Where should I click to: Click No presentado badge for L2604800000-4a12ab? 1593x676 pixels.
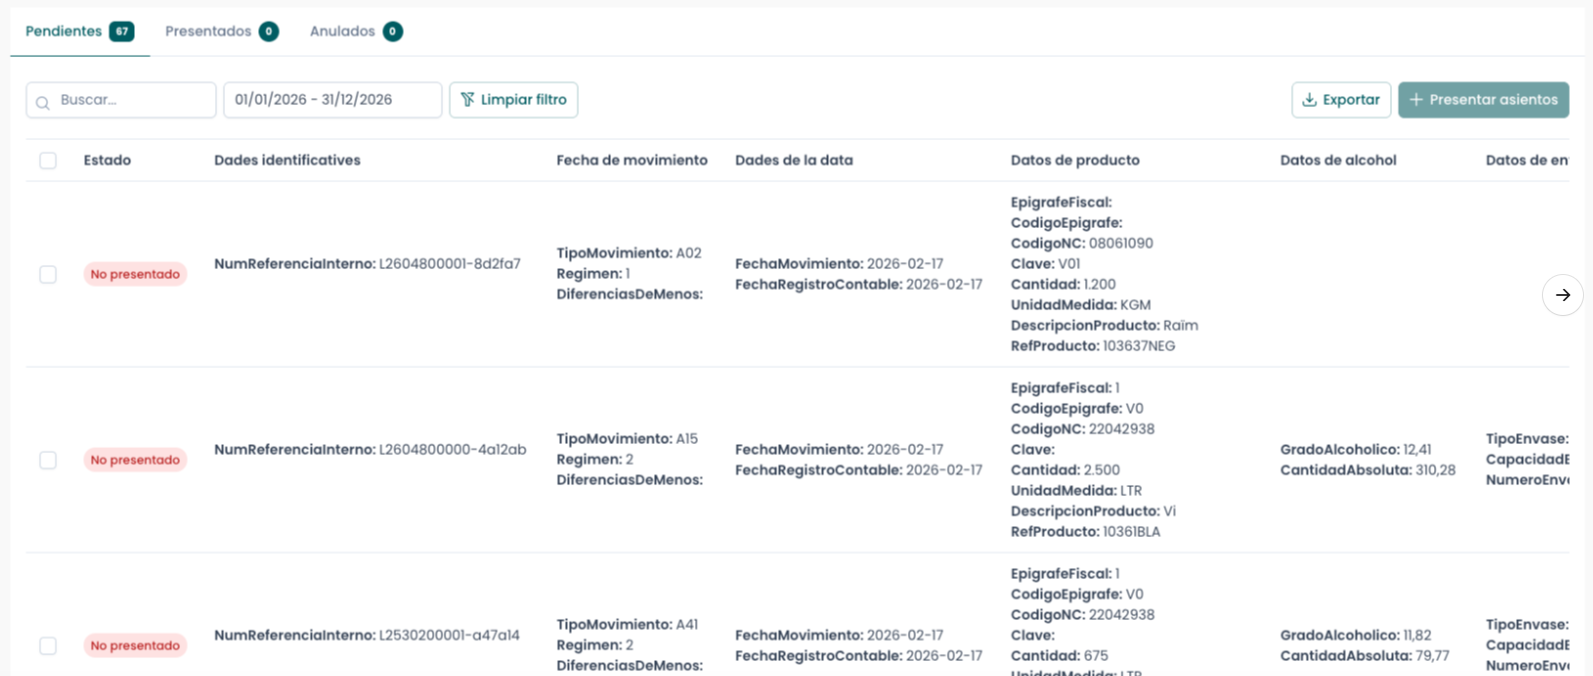click(135, 460)
